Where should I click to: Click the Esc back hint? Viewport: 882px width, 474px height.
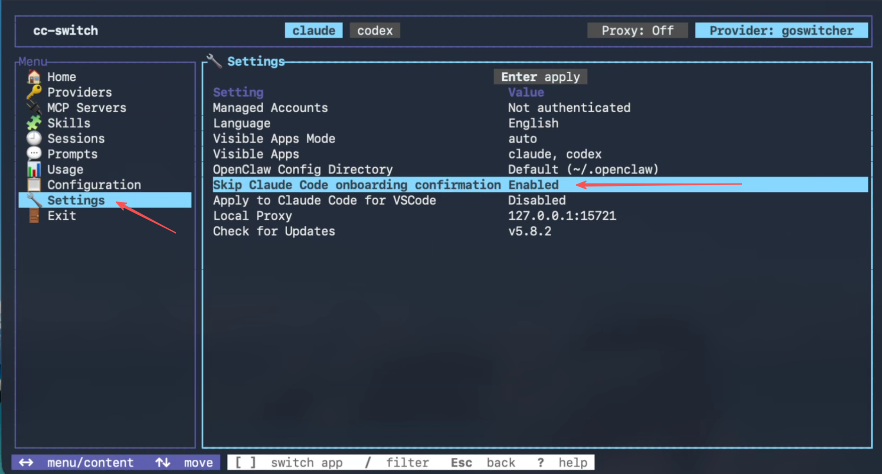tap(483, 462)
